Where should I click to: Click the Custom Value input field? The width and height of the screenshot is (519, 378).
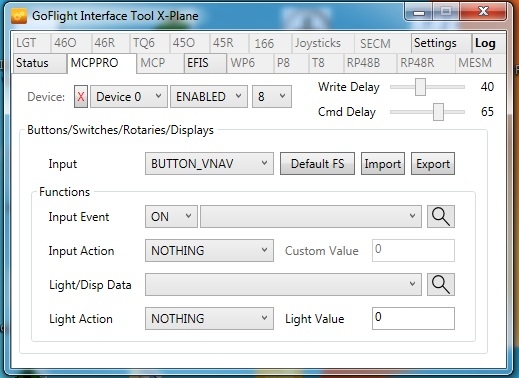(x=413, y=250)
